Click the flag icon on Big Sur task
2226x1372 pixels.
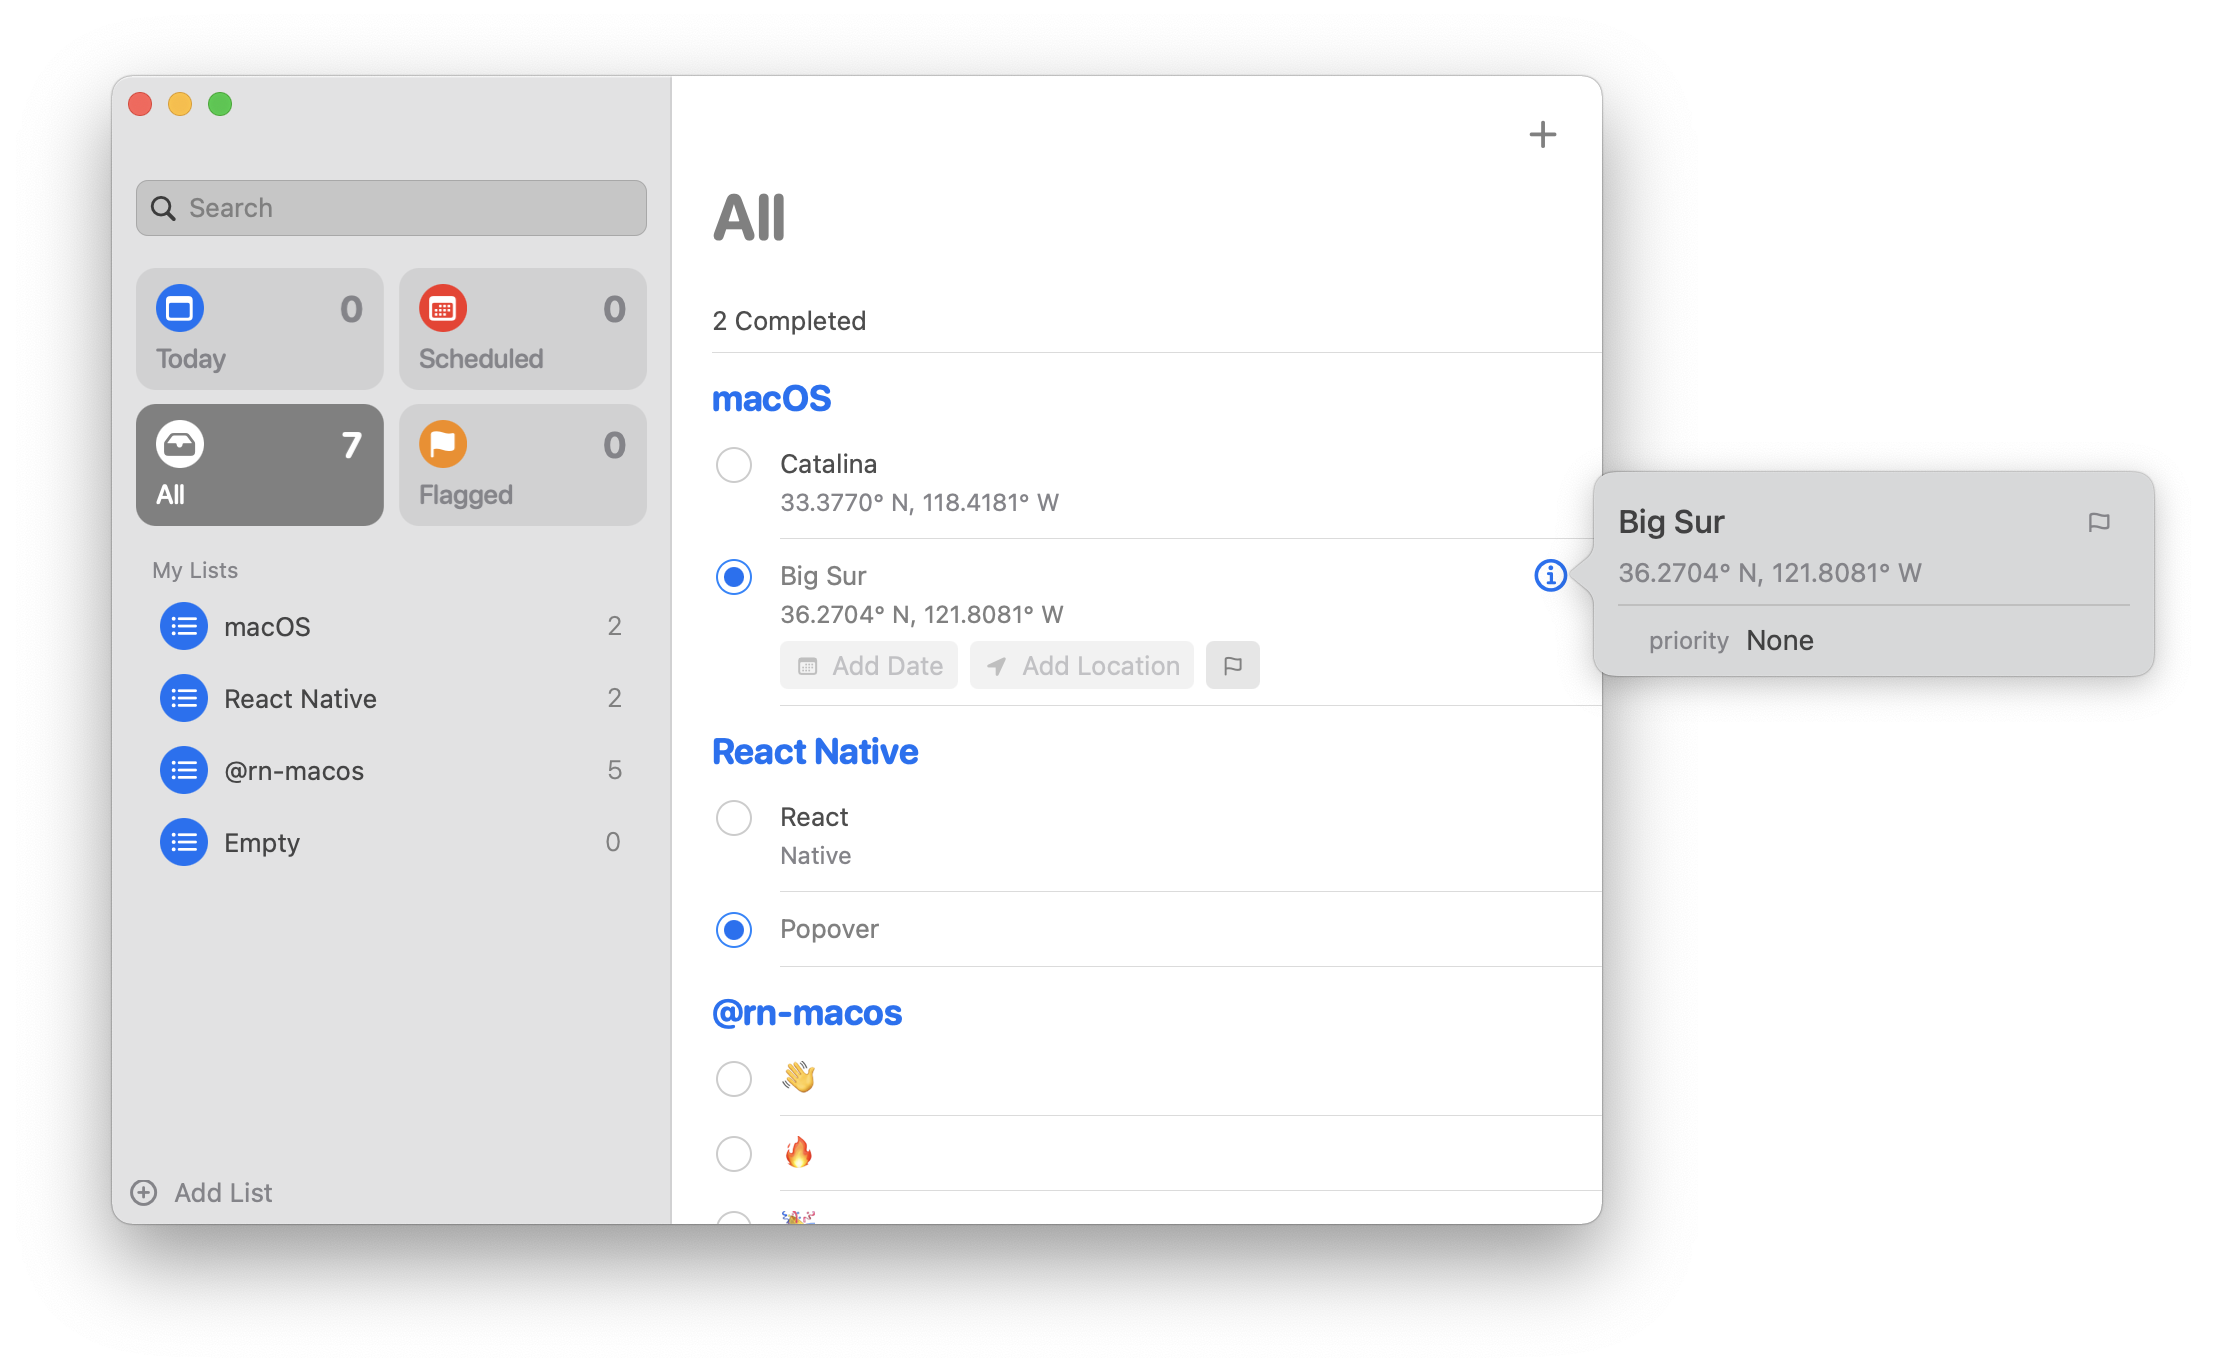pyautogui.click(x=1234, y=665)
